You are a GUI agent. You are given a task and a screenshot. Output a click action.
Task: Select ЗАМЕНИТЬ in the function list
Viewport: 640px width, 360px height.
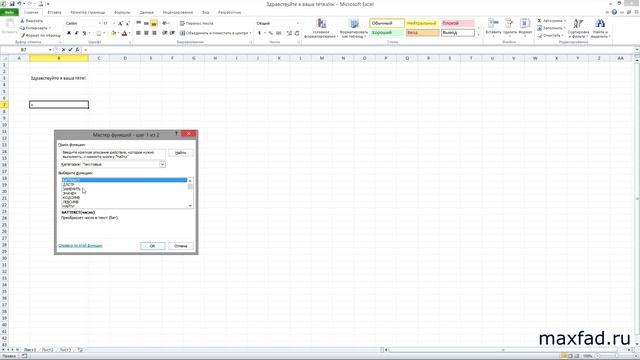(x=72, y=189)
